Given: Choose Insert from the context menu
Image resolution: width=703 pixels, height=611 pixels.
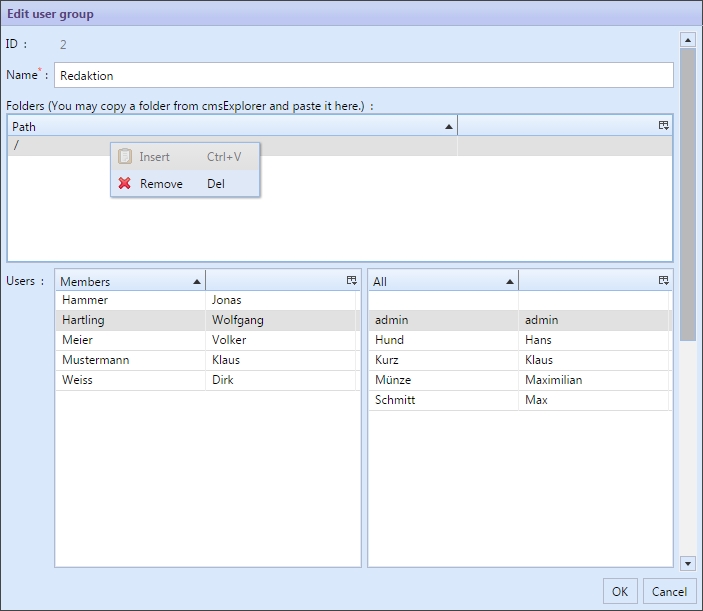Looking at the screenshot, I should [155, 157].
